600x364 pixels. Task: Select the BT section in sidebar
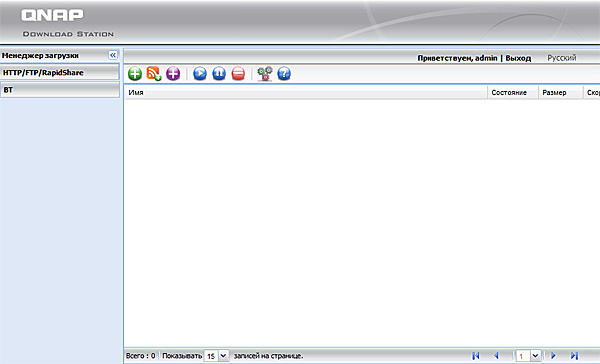click(60, 90)
